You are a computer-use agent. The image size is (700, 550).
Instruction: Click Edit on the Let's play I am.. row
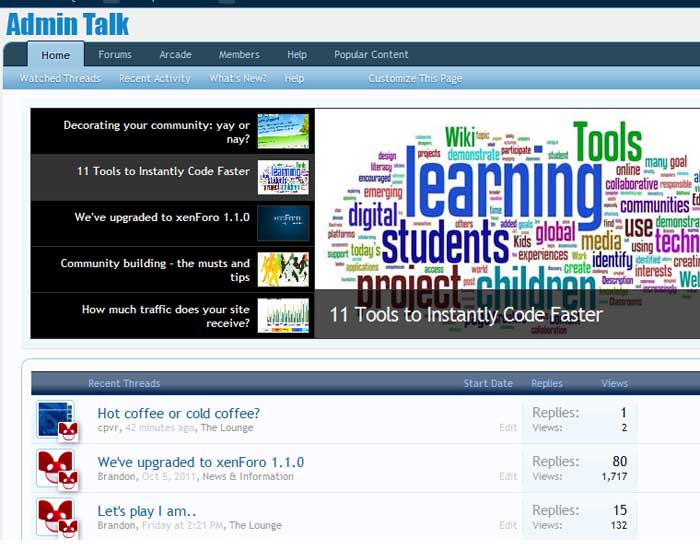[x=508, y=525]
